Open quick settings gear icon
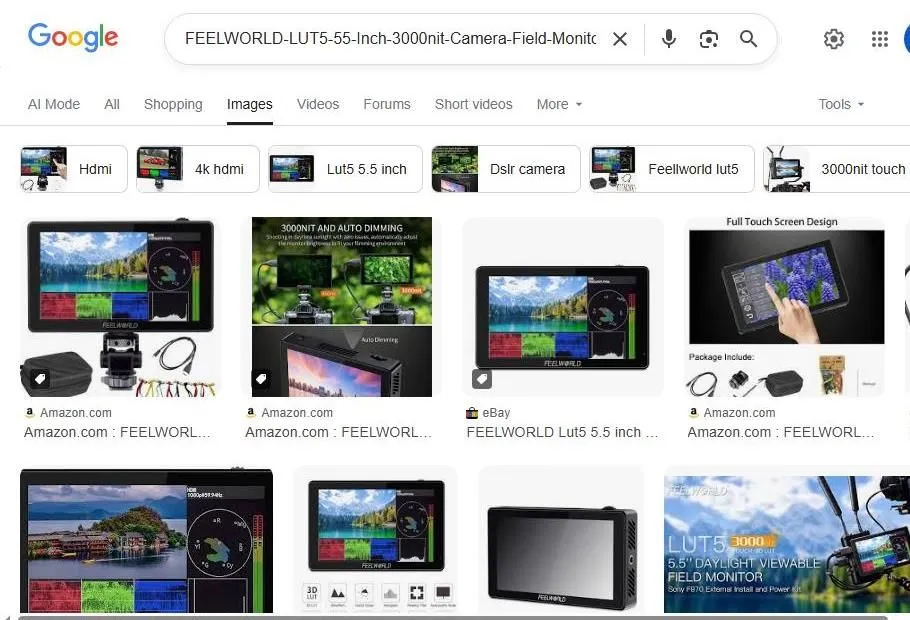Viewport: 910px width, 620px height. point(834,39)
